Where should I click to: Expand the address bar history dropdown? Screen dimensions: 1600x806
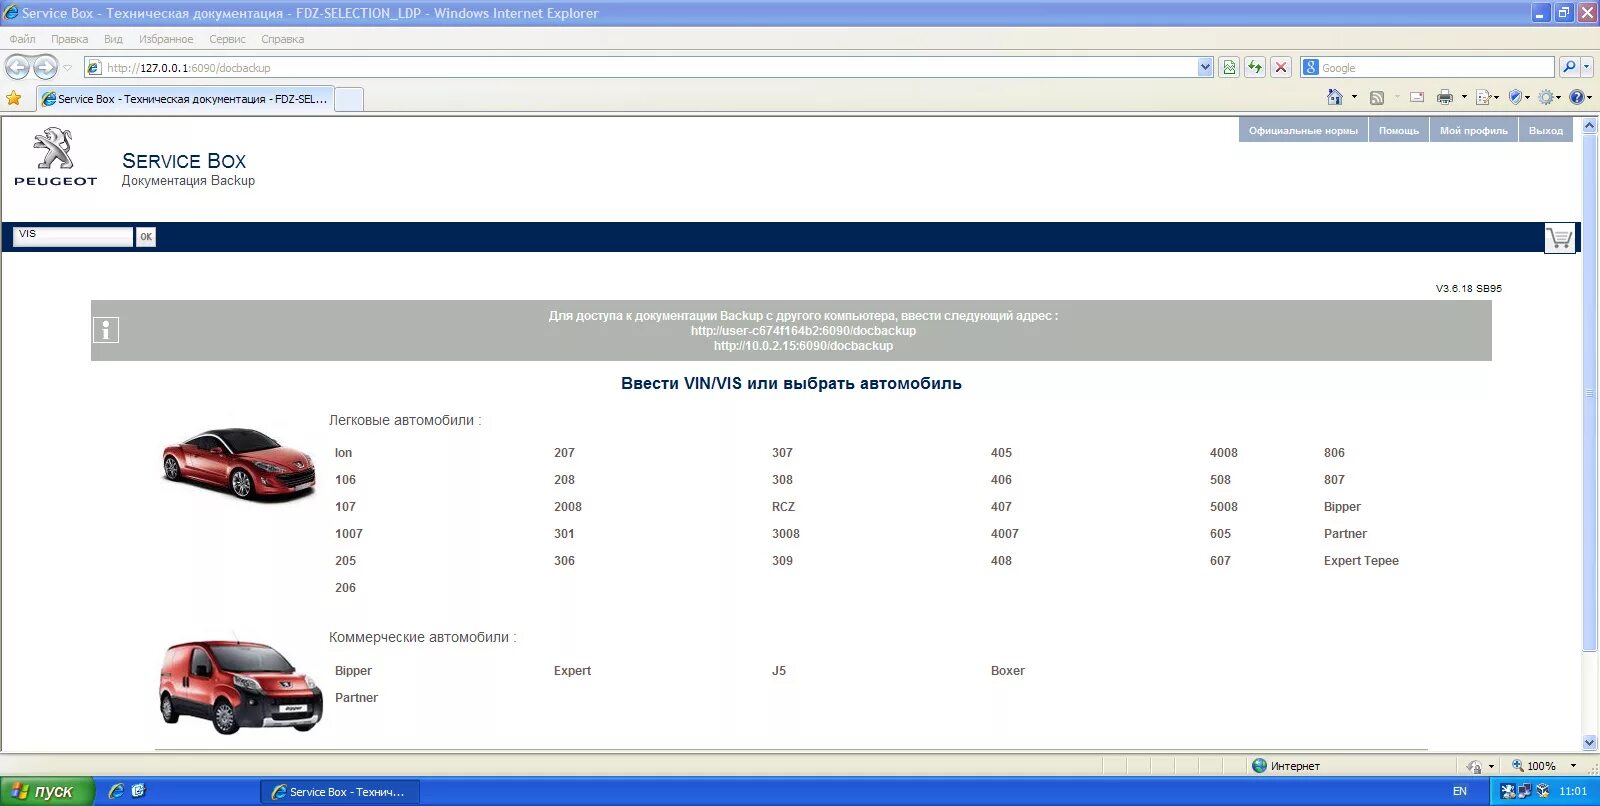point(1205,67)
